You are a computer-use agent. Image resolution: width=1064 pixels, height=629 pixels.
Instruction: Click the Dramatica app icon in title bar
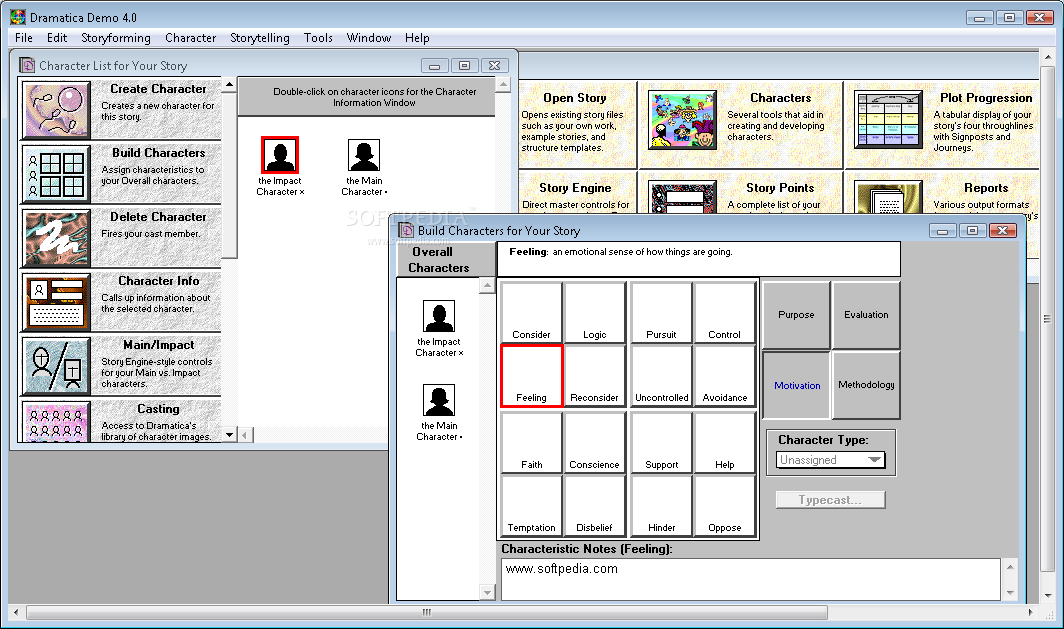(18, 17)
